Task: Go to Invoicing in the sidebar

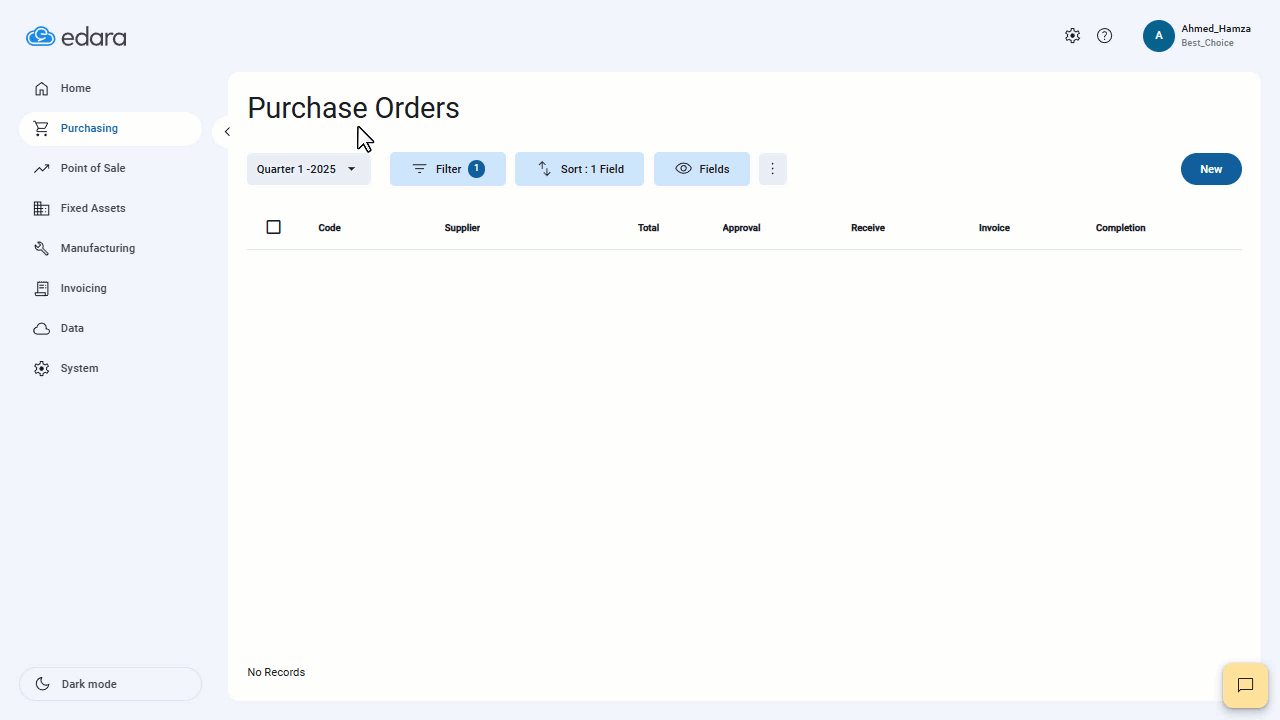Action: coord(110,288)
